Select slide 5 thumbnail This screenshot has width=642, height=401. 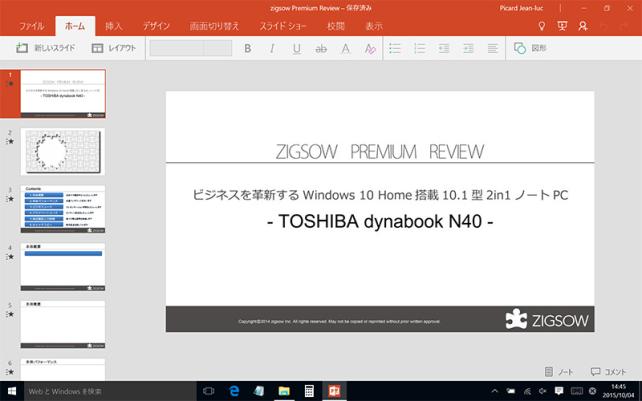(63, 325)
